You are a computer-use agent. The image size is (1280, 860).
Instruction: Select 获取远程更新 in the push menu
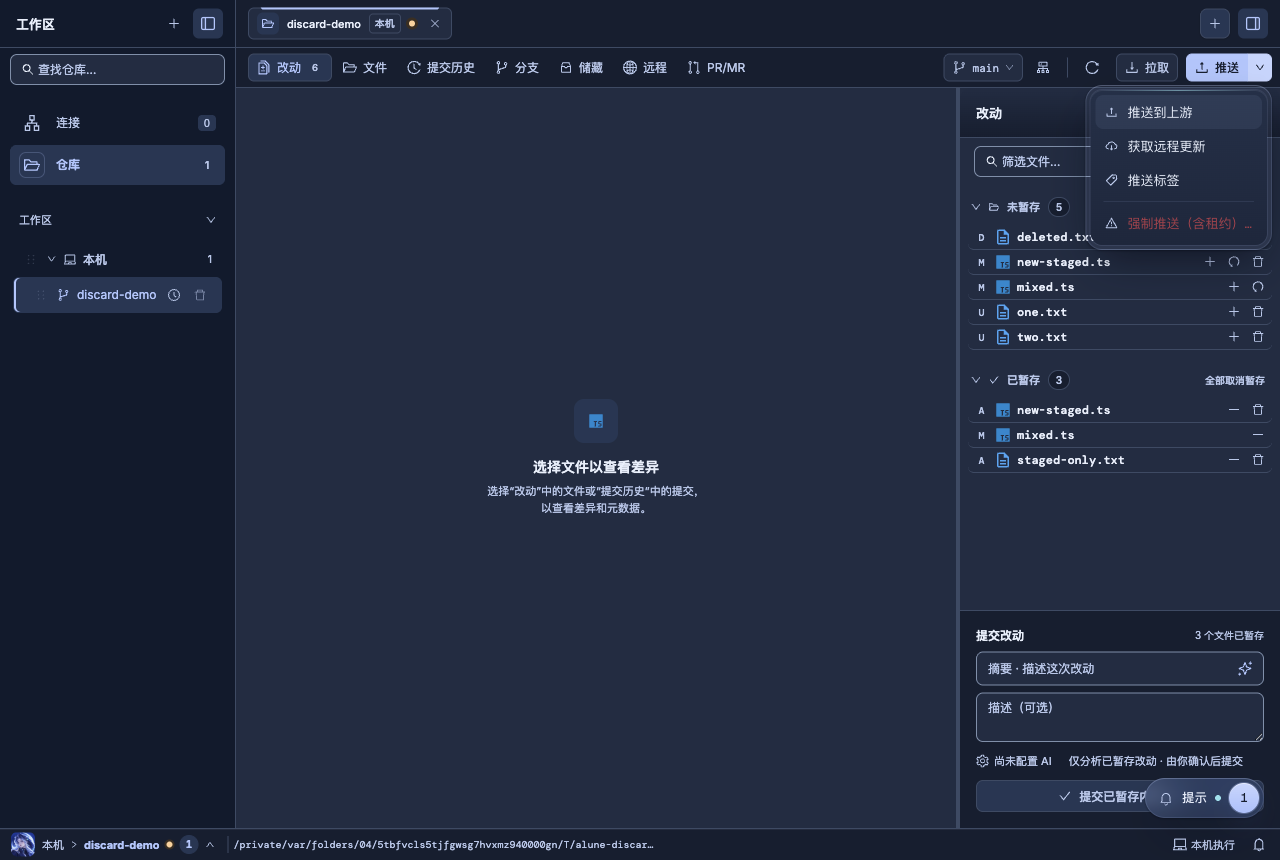(x=1178, y=146)
